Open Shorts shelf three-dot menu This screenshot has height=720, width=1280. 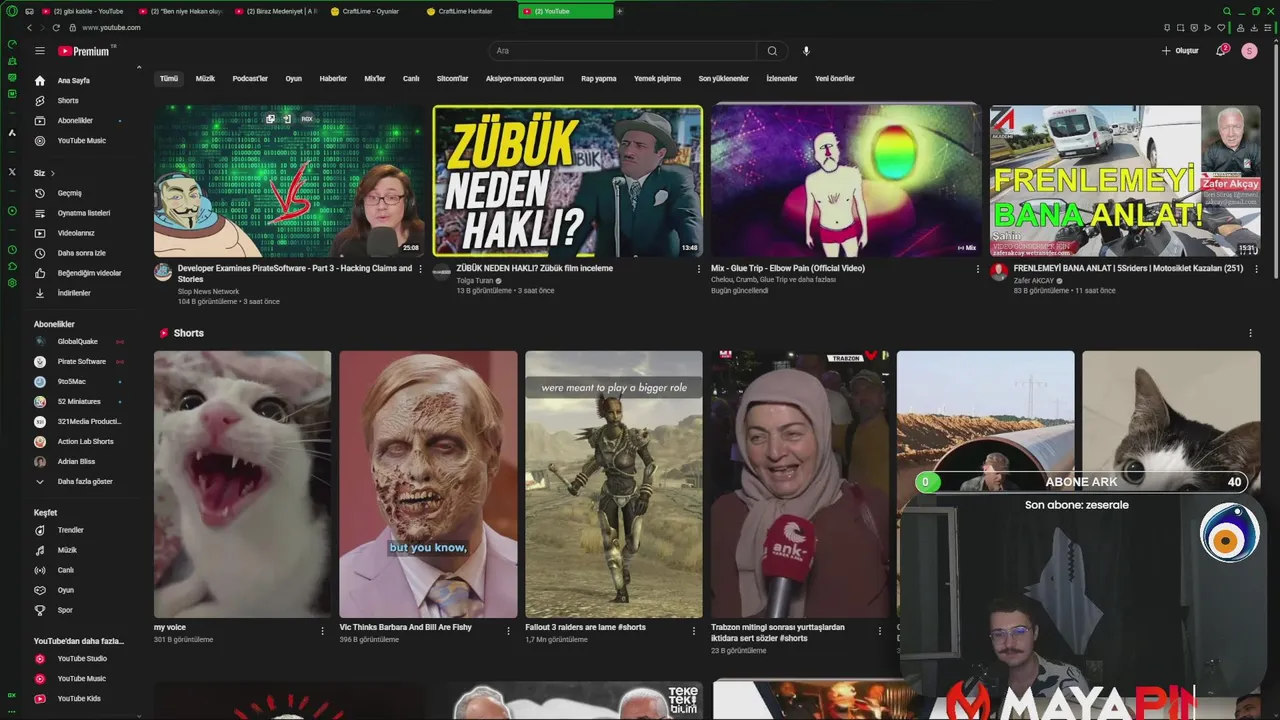[x=1250, y=333]
